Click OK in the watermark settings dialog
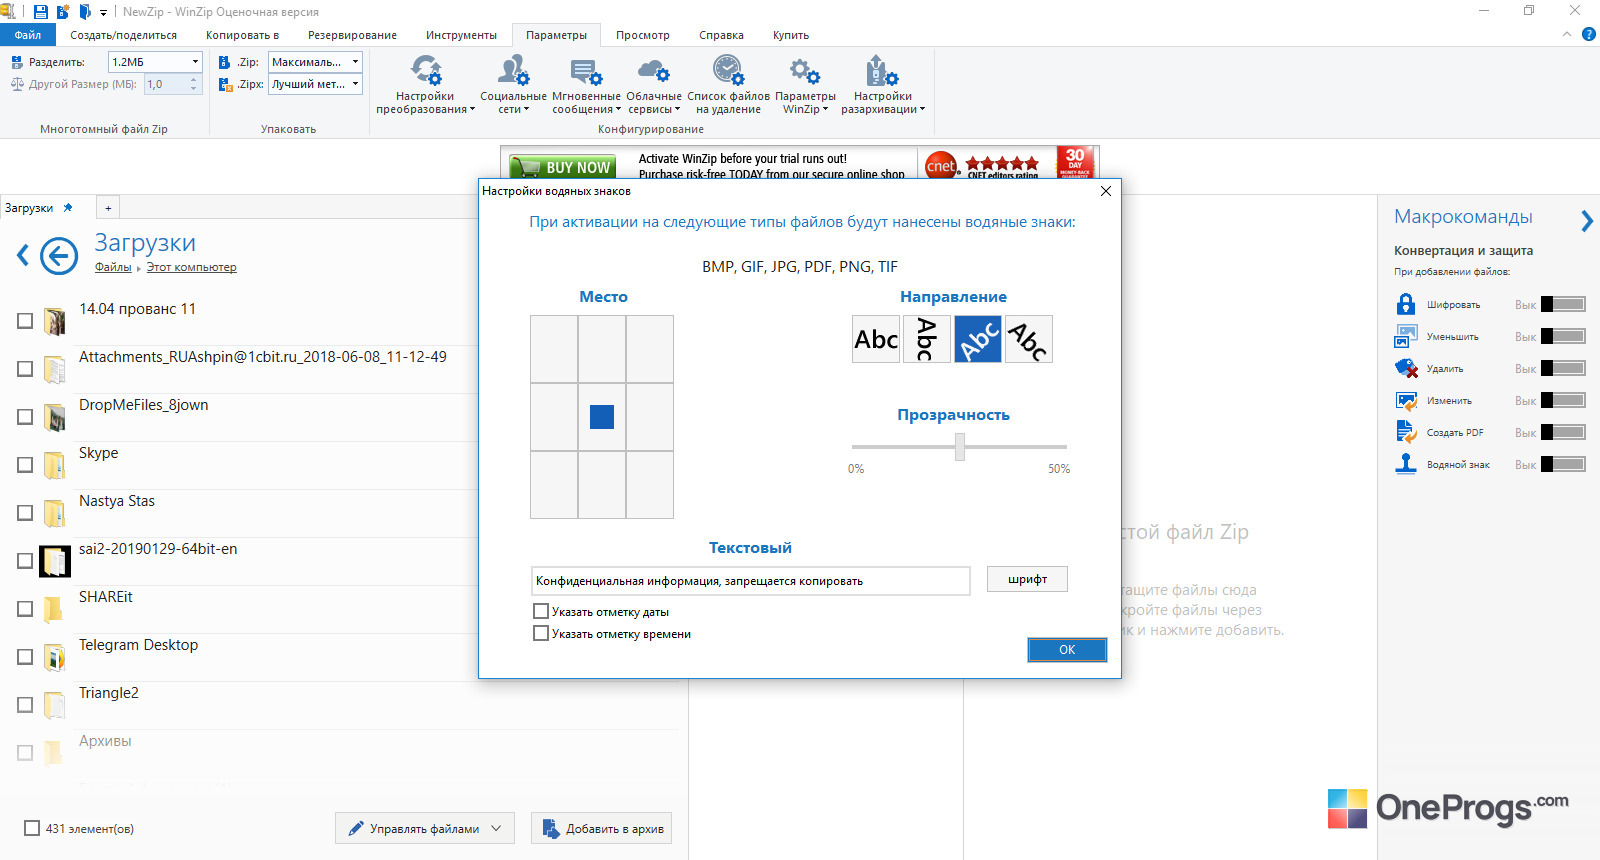The width and height of the screenshot is (1600, 860). click(1067, 650)
